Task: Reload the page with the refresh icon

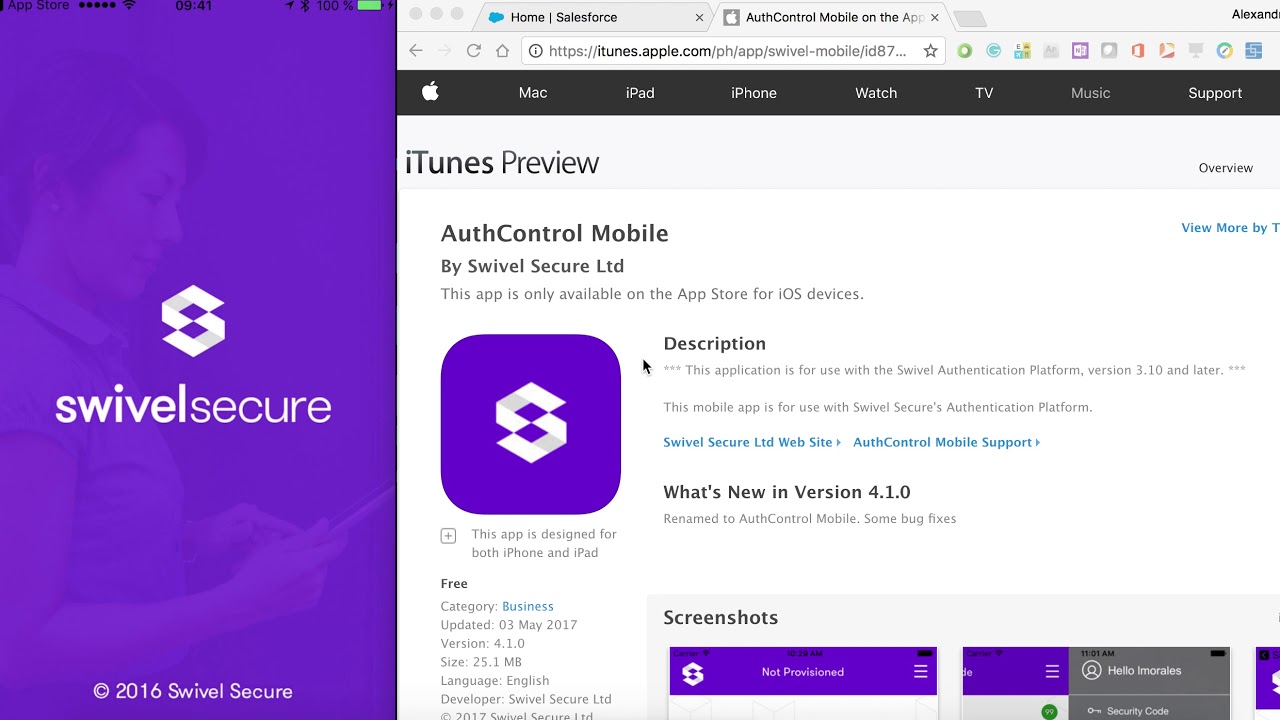Action: pos(474,51)
